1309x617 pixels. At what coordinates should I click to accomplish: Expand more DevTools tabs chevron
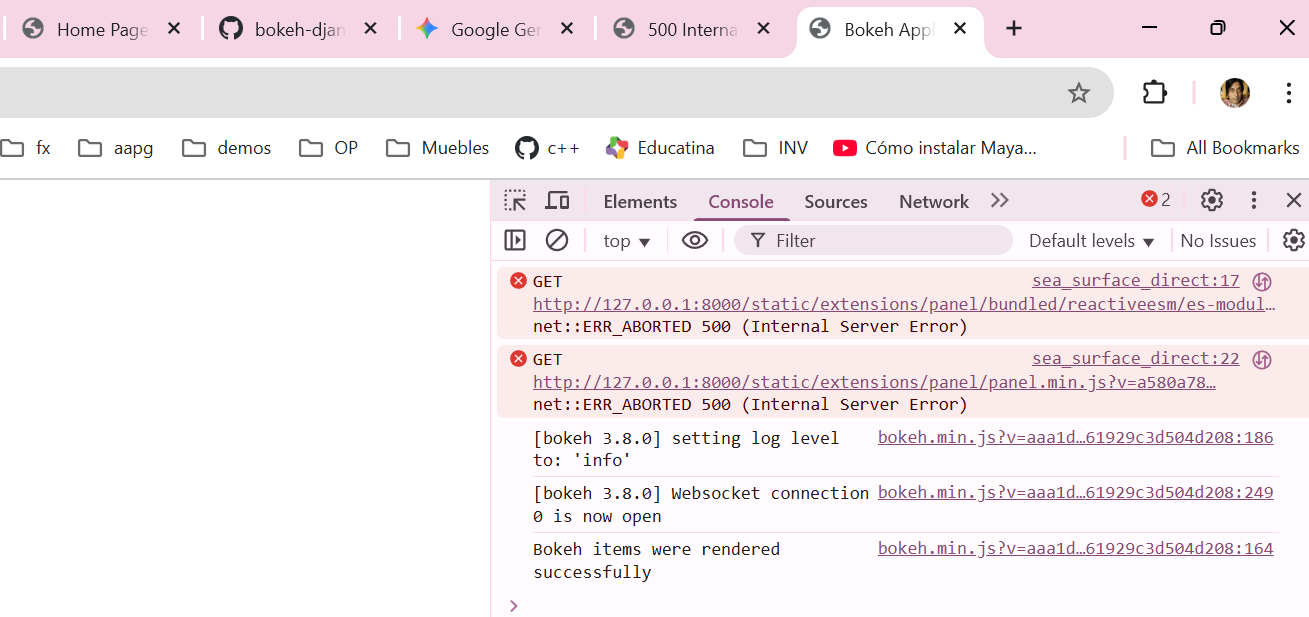[x=999, y=201]
